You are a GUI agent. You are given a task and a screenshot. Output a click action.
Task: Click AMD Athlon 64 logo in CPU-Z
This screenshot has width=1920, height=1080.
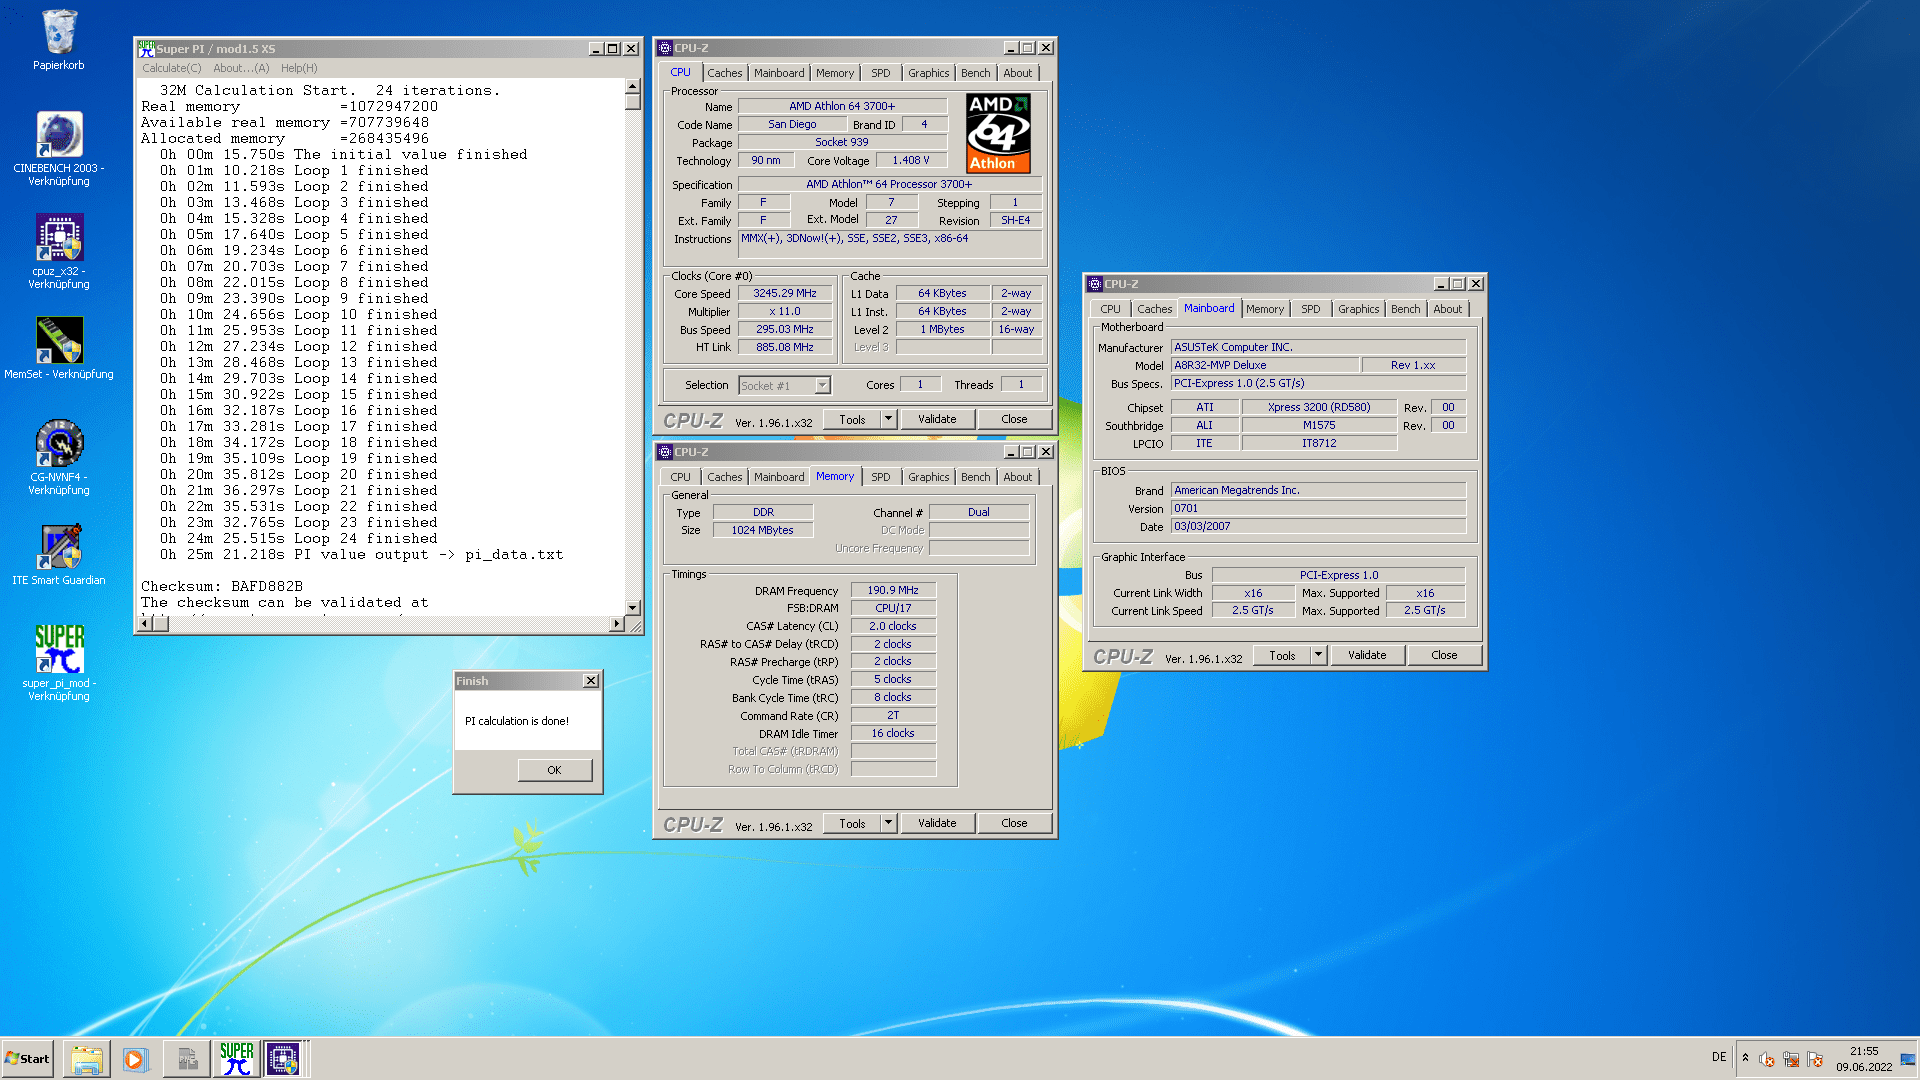998,133
